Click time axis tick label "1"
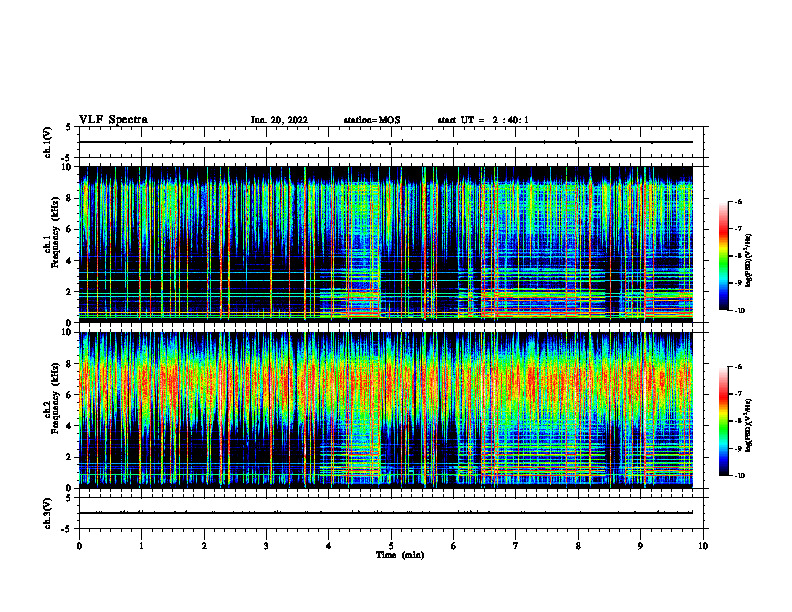This screenshot has height=612, width=792. [141, 546]
